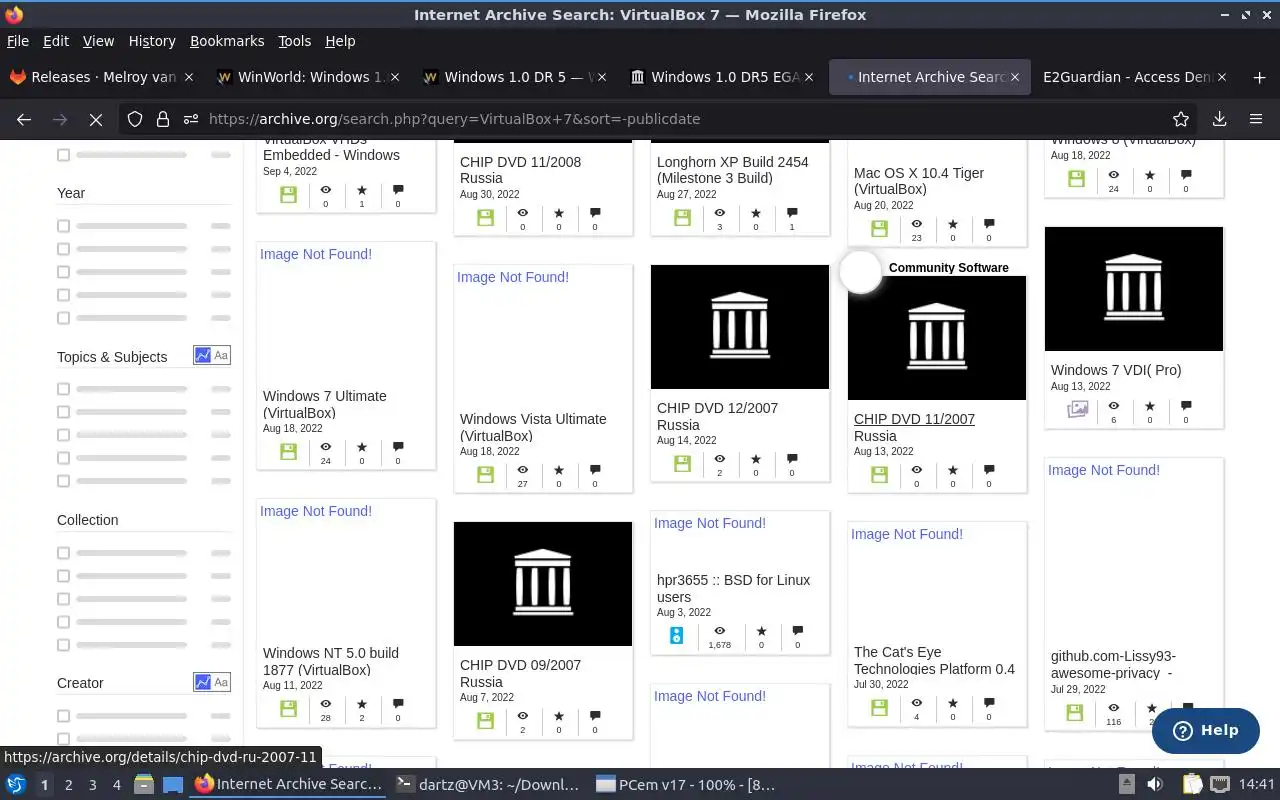This screenshot has width=1280, height=800.
Task: Sort Creator facets by count
Action: click(203, 682)
